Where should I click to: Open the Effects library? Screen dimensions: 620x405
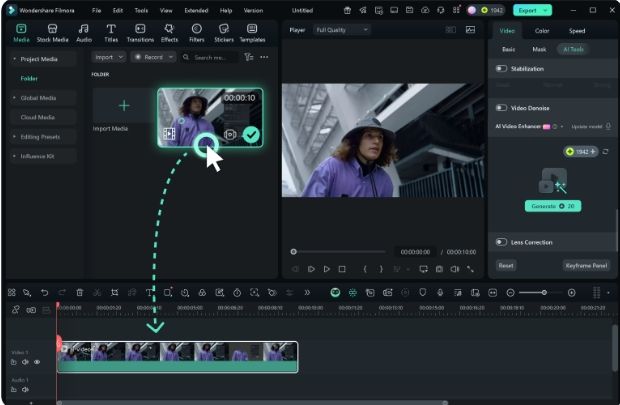(168, 32)
